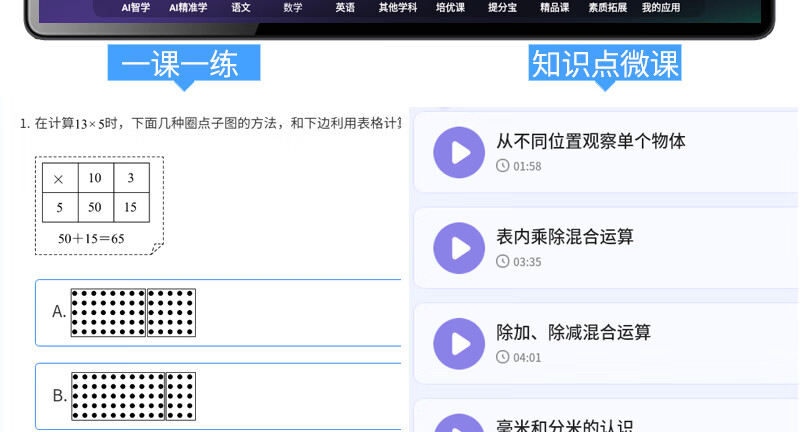This screenshot has height=432, width=800.
Task: Click clock icon next to 01:58
Action: [503, 166]
